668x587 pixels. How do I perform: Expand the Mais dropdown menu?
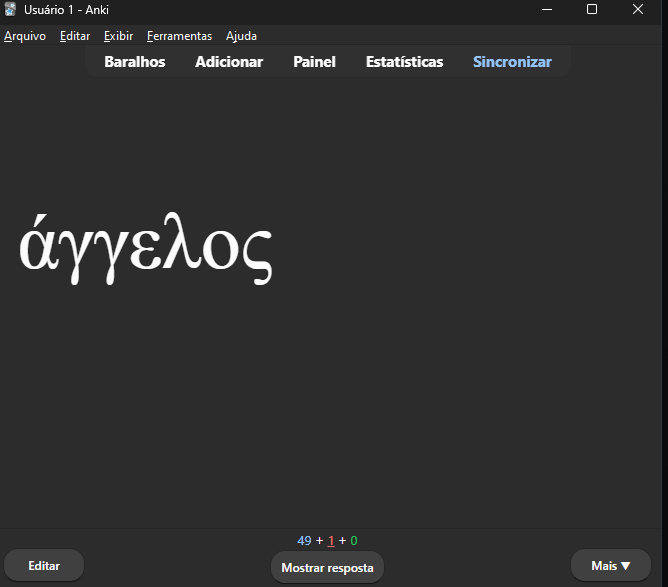pyautogui.click(x=610, y=566)
